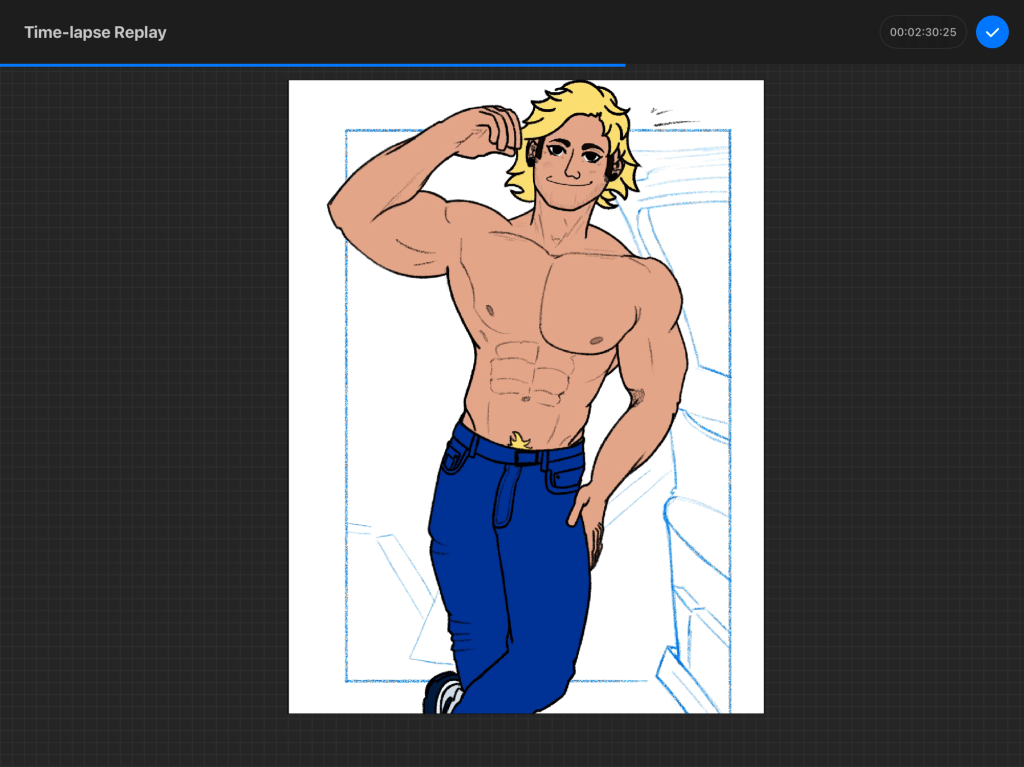Click the unfilled portion of the replay progress bar
Viewport: 1024px width, 767px height.
pyautogui.click(x=820, y=65)
